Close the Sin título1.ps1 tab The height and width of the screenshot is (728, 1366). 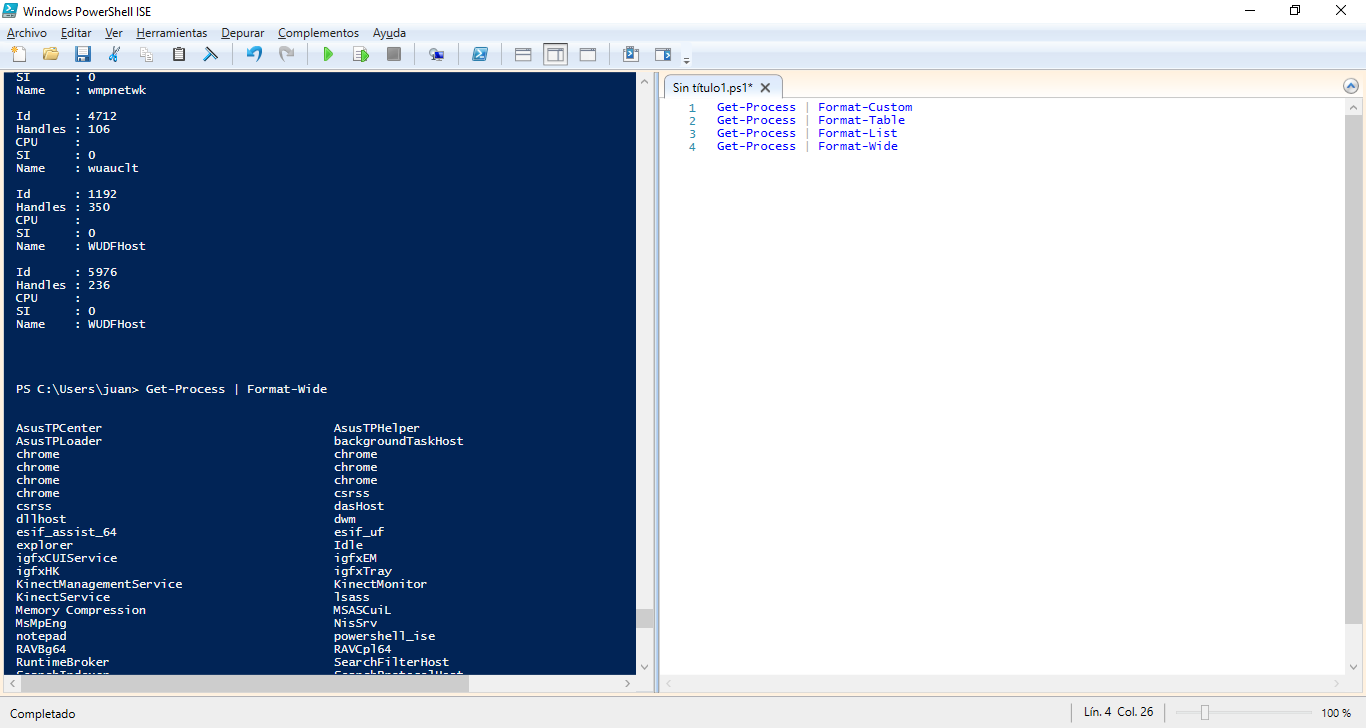pos(765,87)
